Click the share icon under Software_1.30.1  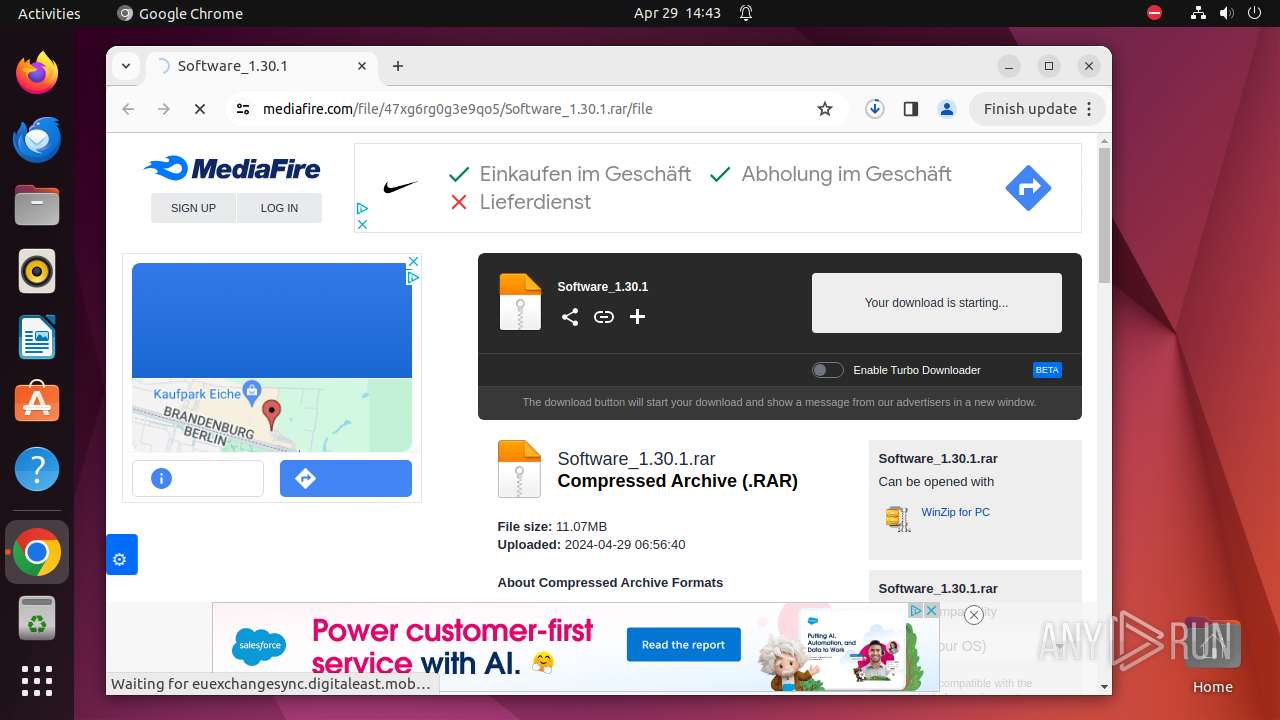(570, 317)
